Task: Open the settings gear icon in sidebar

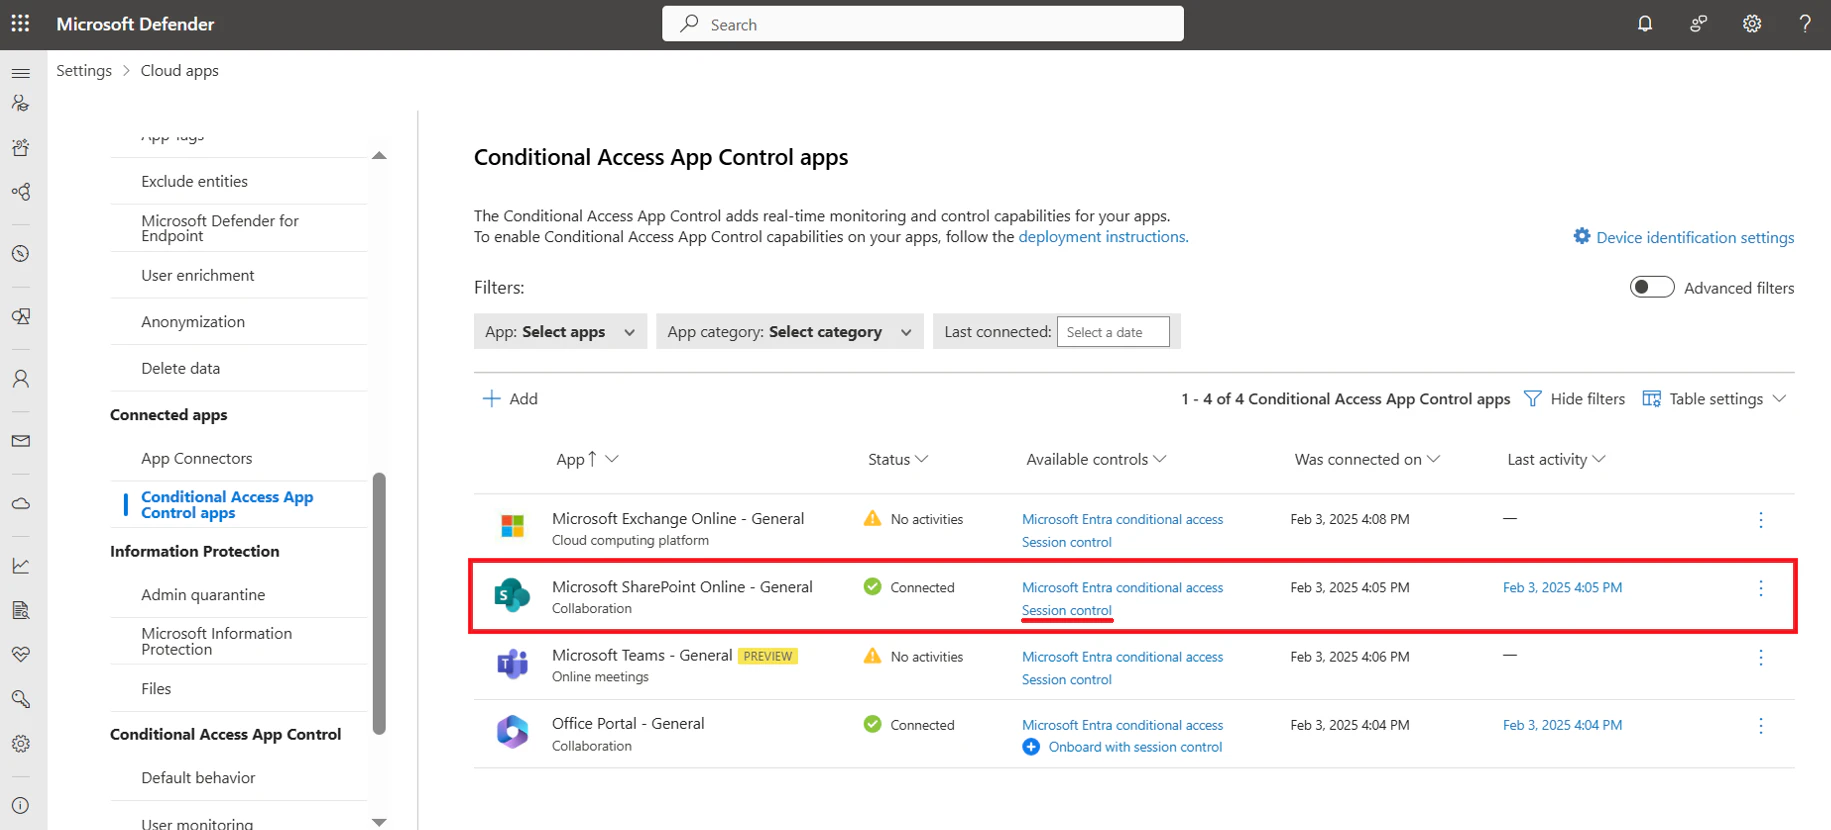Action: pos(21,744)
